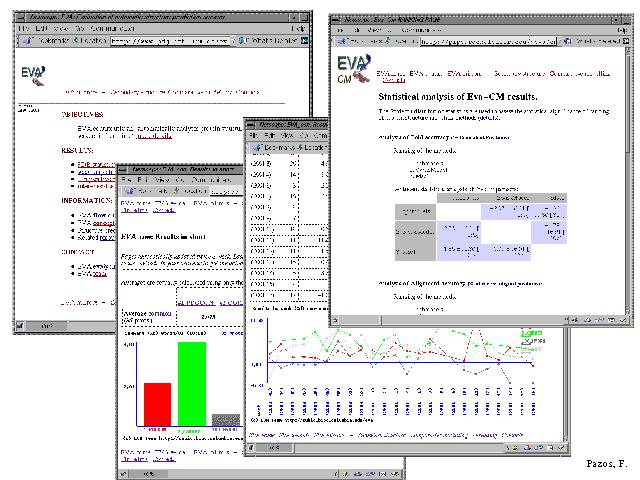This screenshot has width=640, height=480.
Task: Click the What's Related icon in the EVA main window
Action: [x=241, y=40]
